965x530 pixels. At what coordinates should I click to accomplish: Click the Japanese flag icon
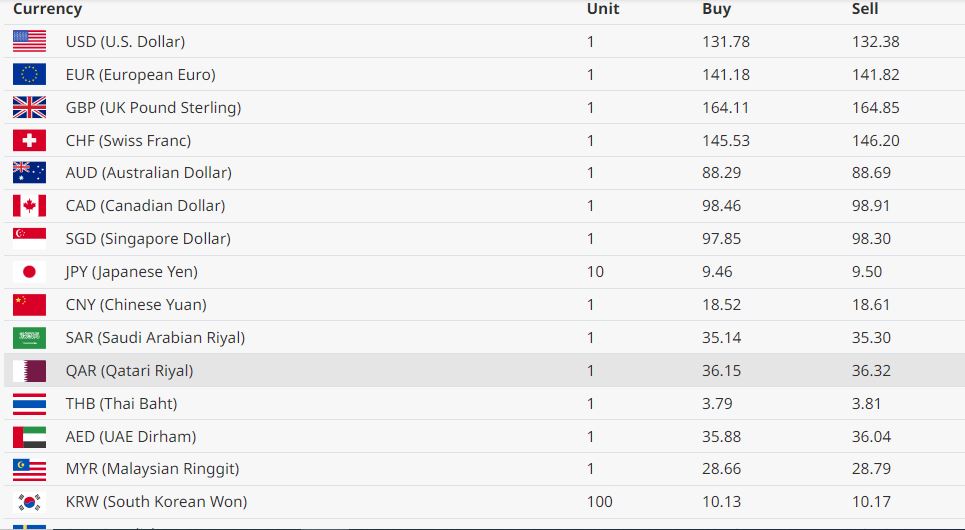29,271
